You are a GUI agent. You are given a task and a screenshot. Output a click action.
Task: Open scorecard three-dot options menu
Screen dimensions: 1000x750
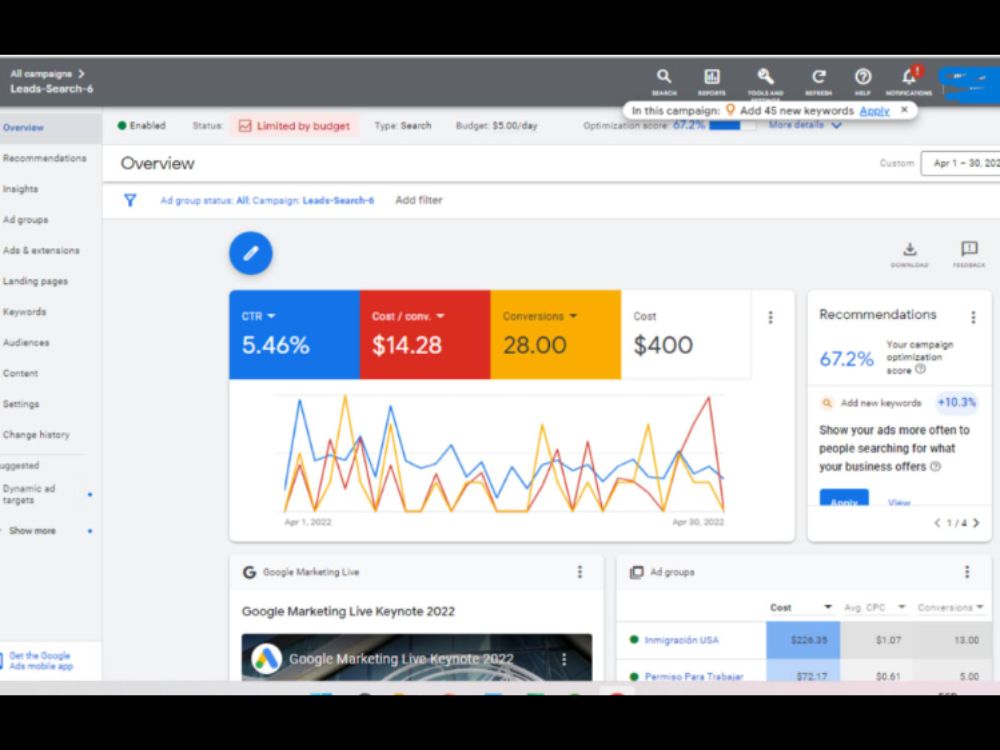pyautogui.click(x=770, y=318)
